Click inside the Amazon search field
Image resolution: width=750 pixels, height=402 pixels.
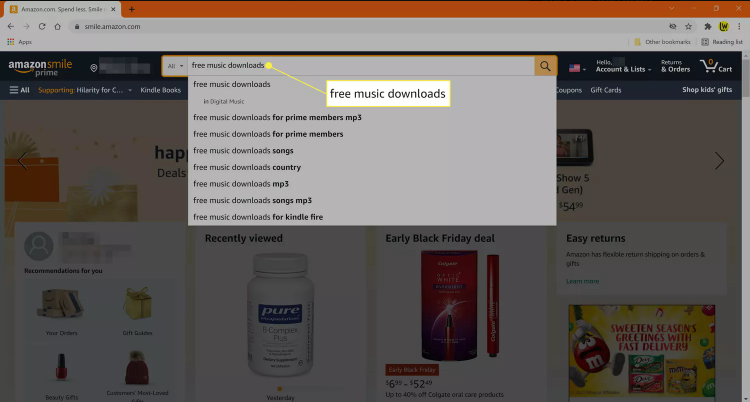click(361, 66)
